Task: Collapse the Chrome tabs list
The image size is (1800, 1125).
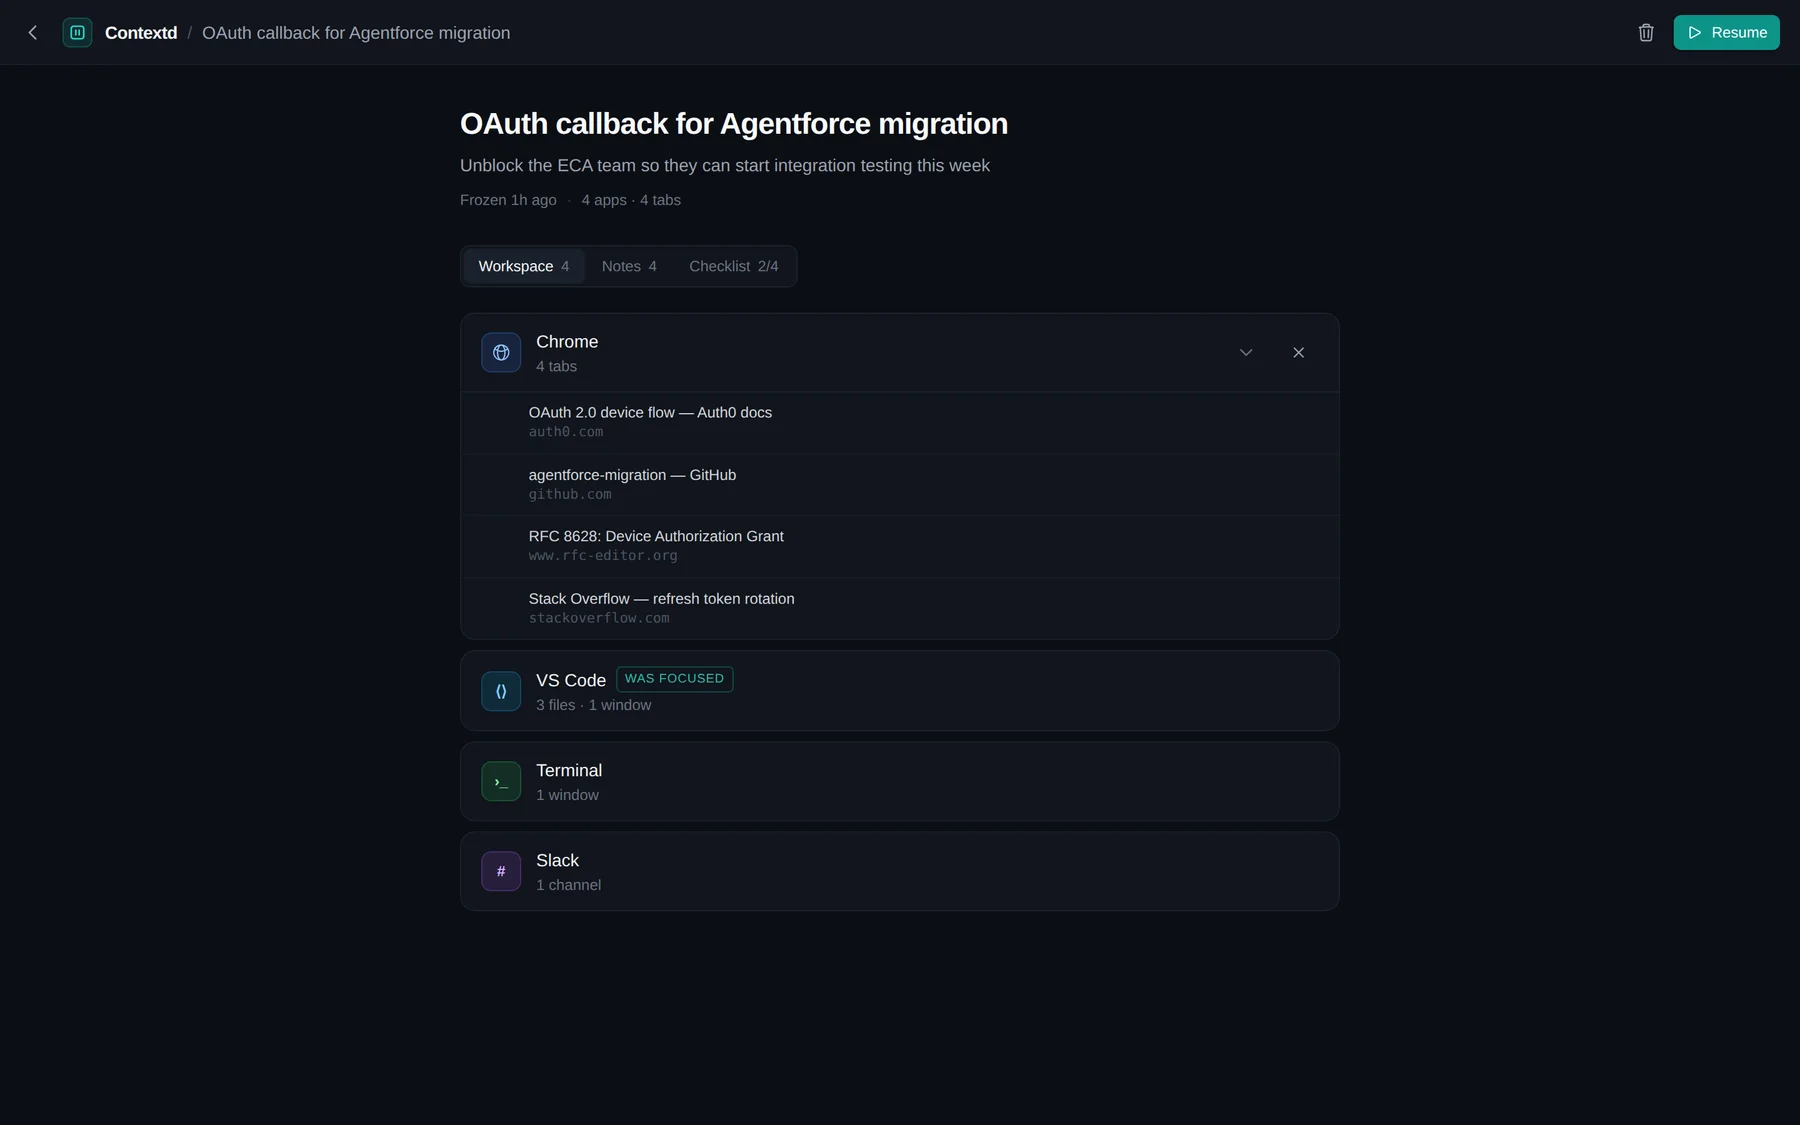Action: 1246,353
